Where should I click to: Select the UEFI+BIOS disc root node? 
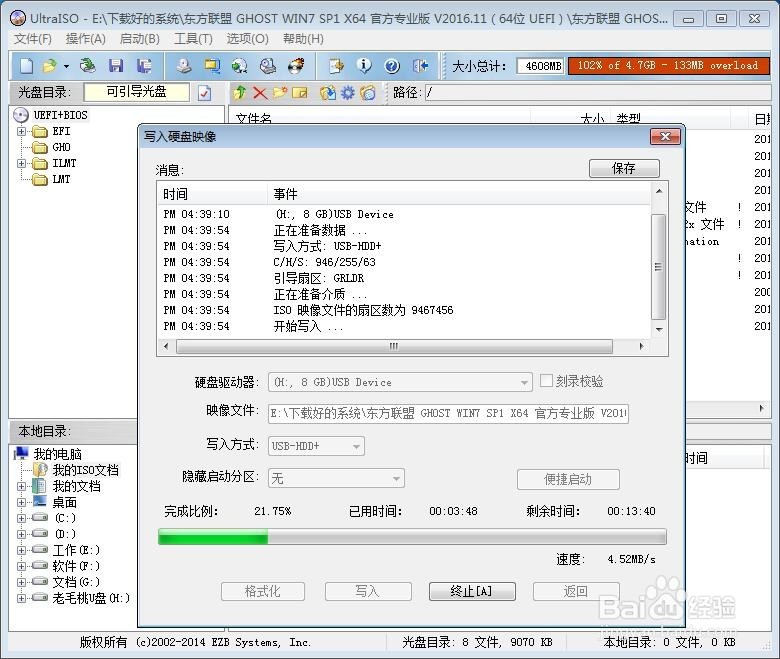tap(60, 115)
